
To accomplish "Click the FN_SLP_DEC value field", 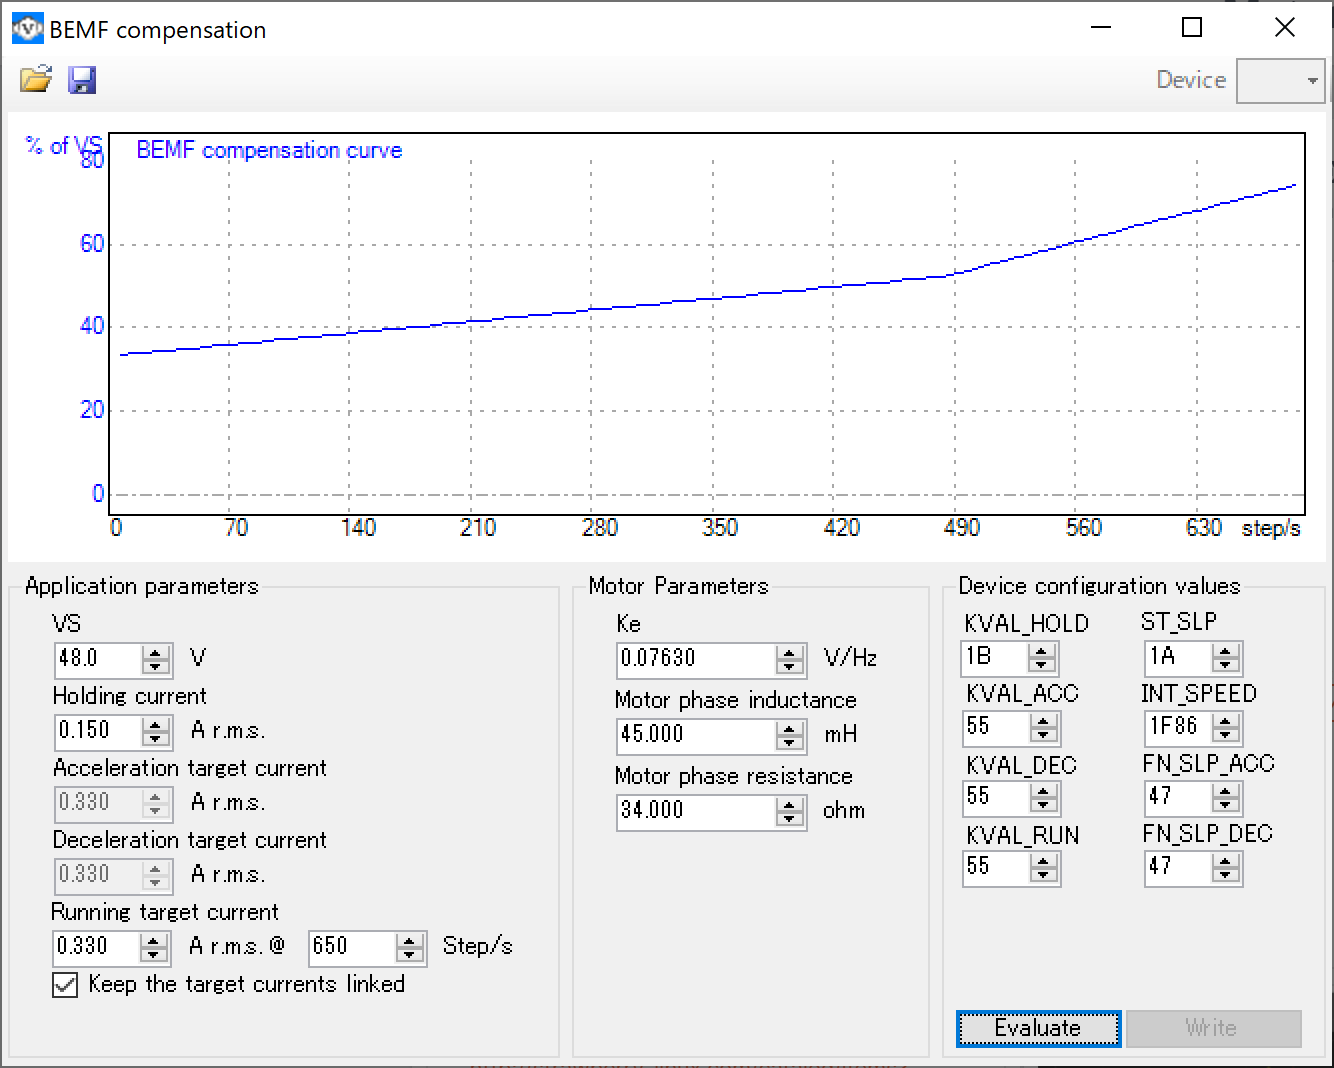I will (1178, 867).
